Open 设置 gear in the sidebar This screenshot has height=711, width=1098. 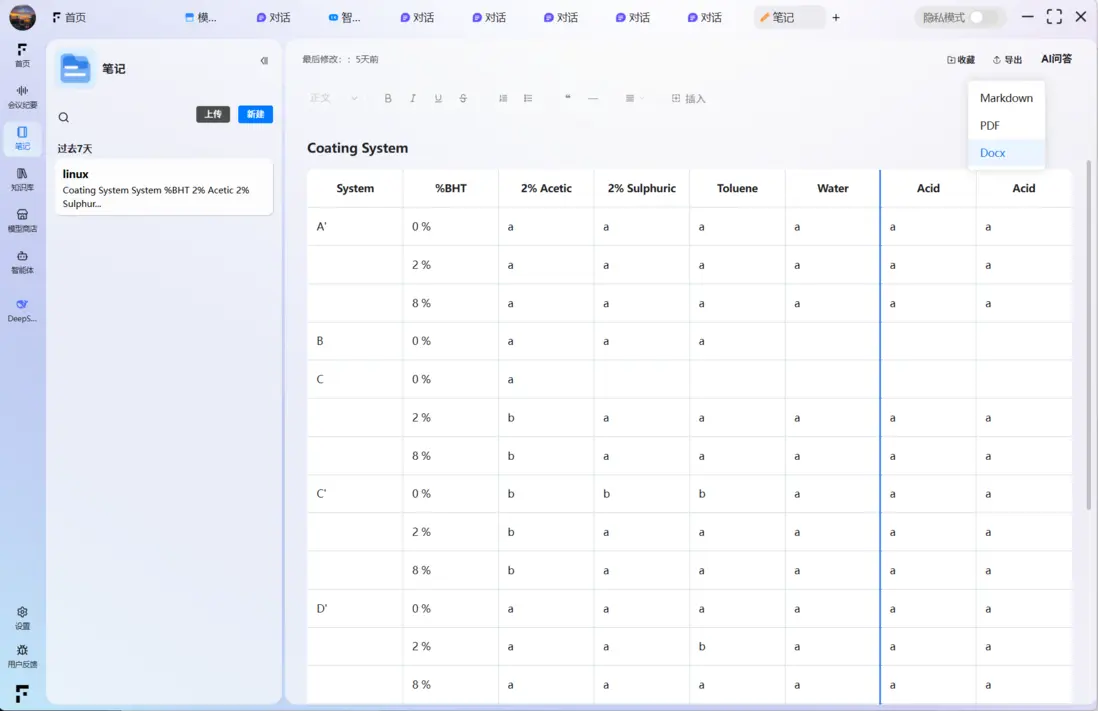point(22,617)
